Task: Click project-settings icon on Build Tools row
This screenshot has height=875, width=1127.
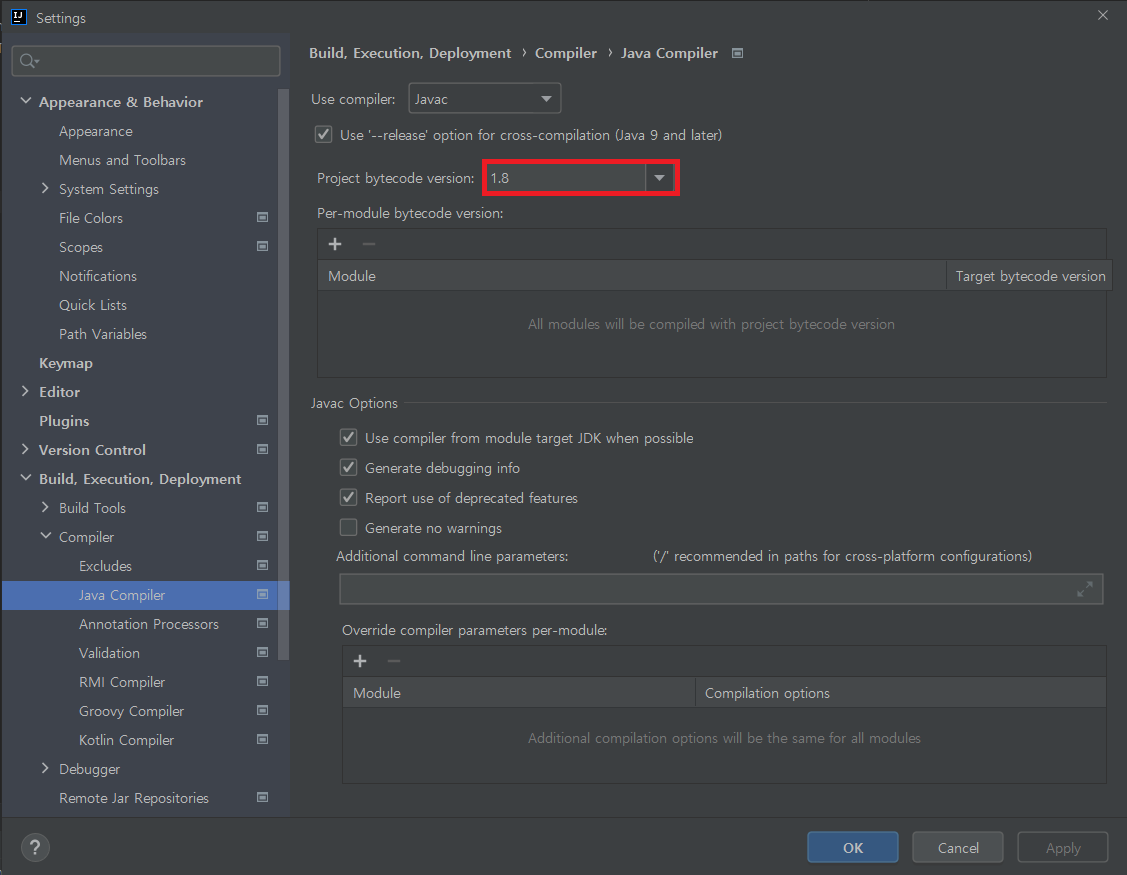Action: point(262,508)
